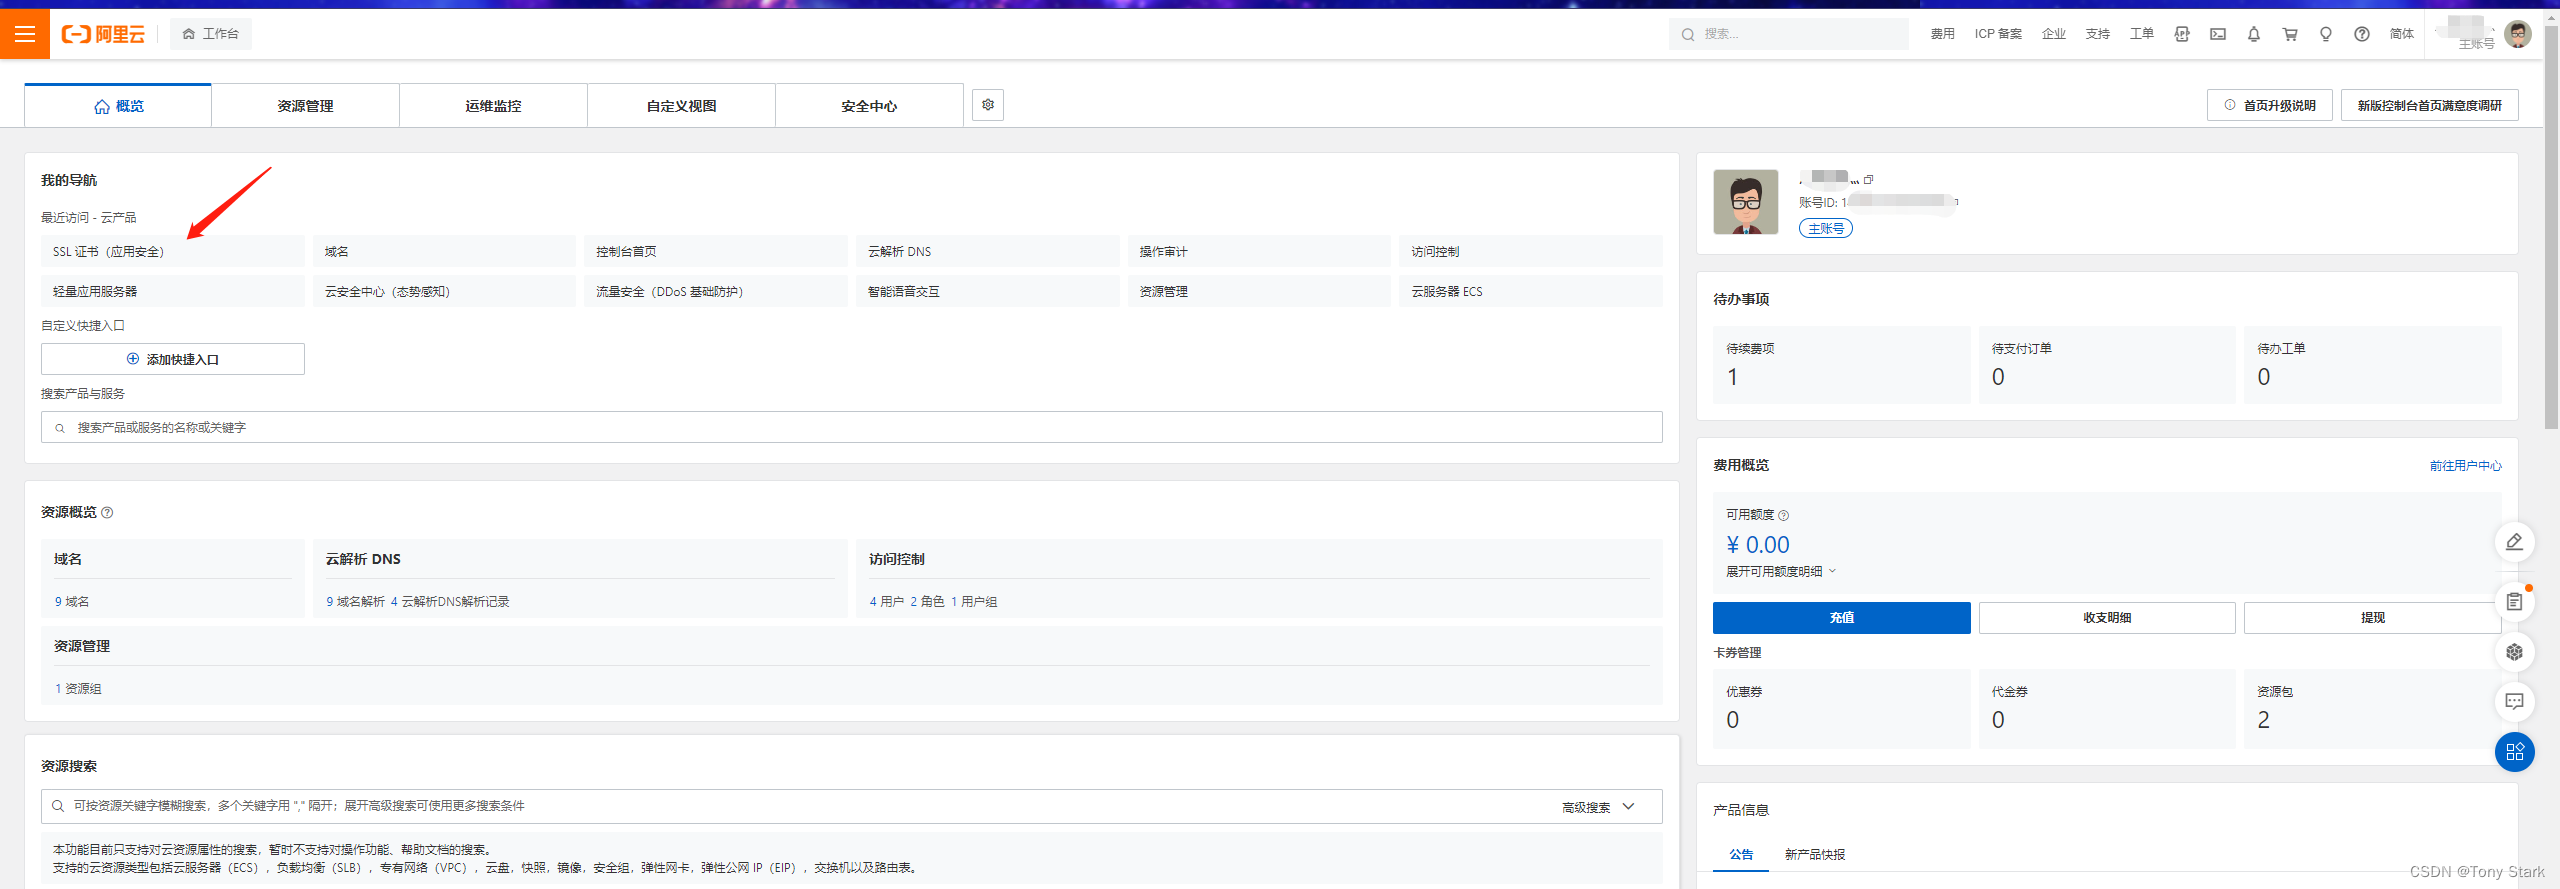The width and height of the screenshot is (2560, 889).
Task: Click the blue 充值 button
Action: pos(1842,618)
